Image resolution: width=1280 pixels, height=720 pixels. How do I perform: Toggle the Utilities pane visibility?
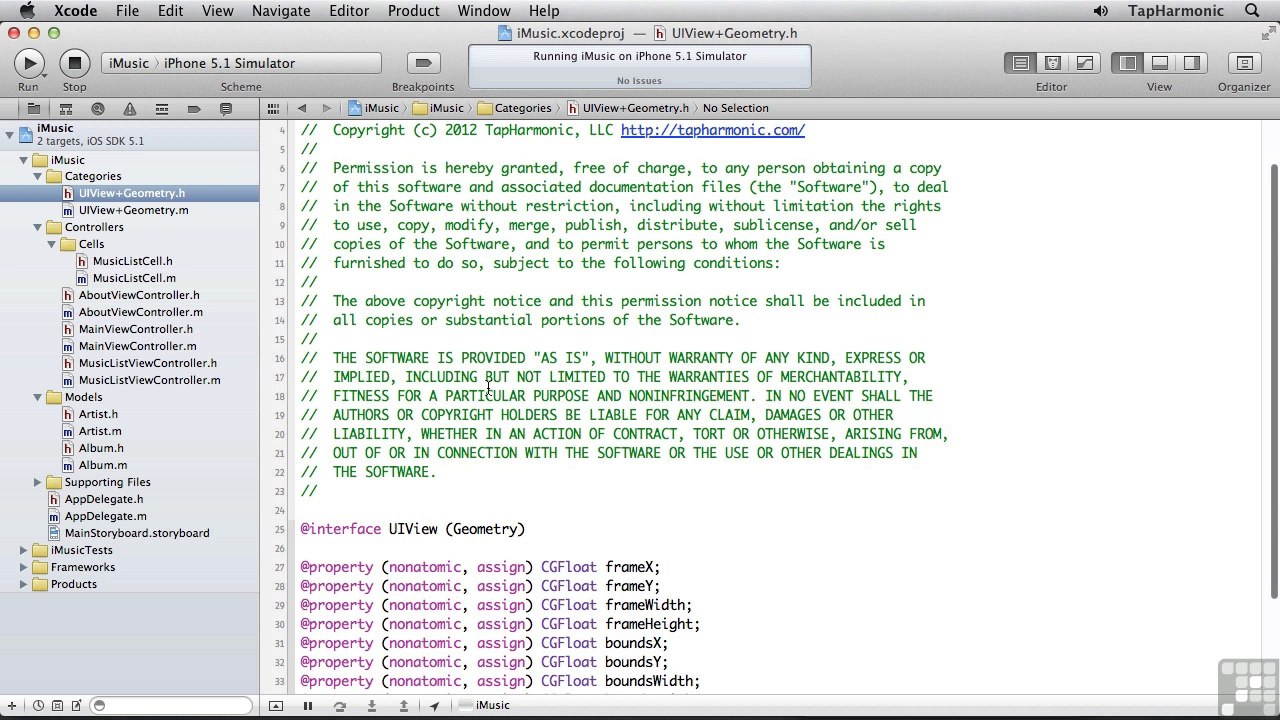tap(1192, 63)
